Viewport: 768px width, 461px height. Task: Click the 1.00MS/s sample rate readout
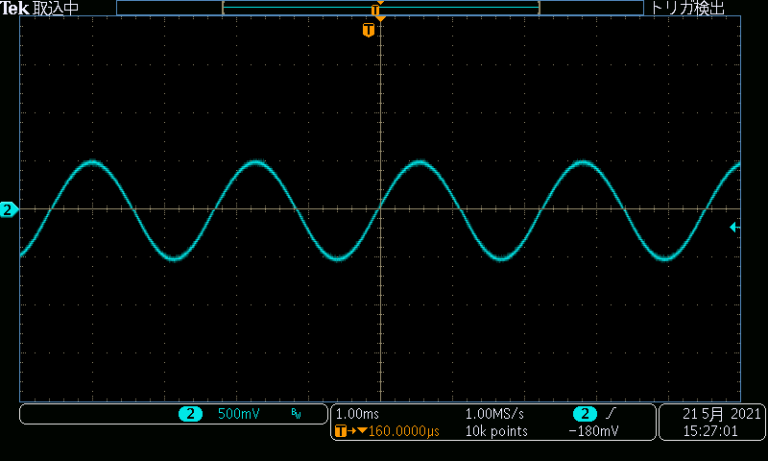tap(494, 413)
